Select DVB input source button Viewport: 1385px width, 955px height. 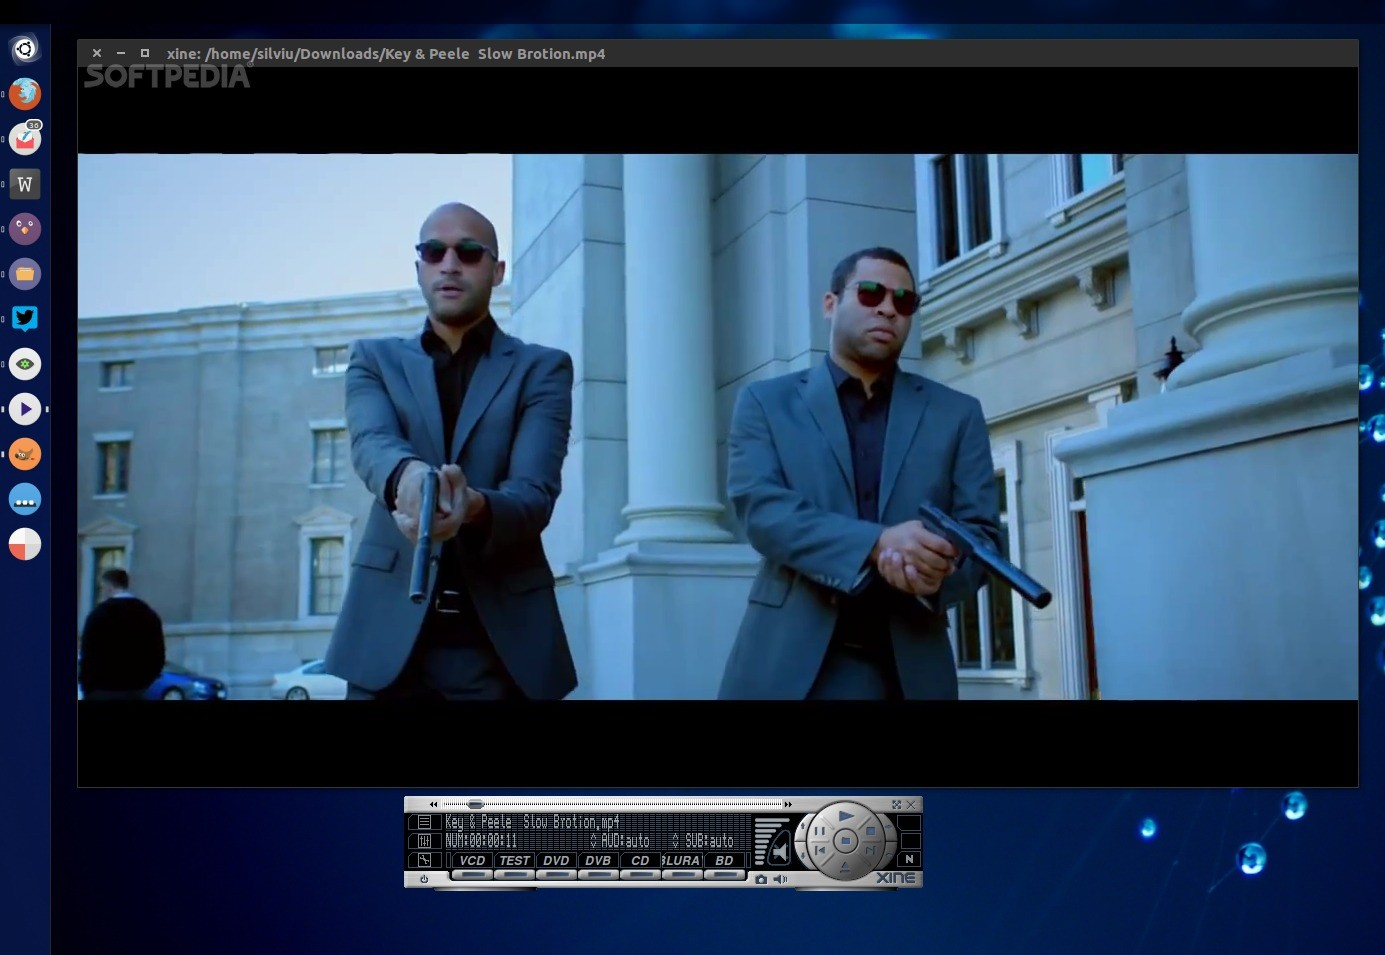[x=599, y=861]
